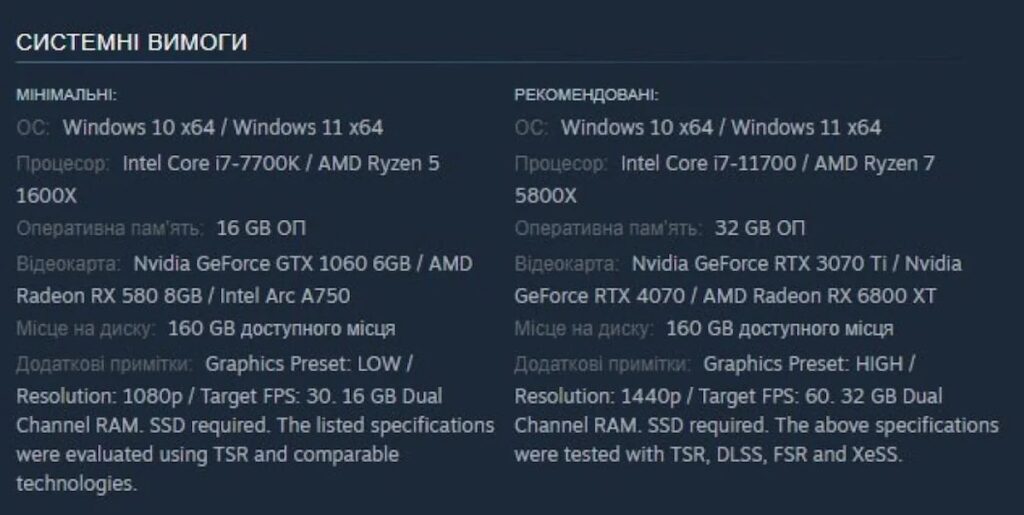Select the РЕКОМЕНДОВАНІ section label
1024x515 pixels.
point(586,95)
